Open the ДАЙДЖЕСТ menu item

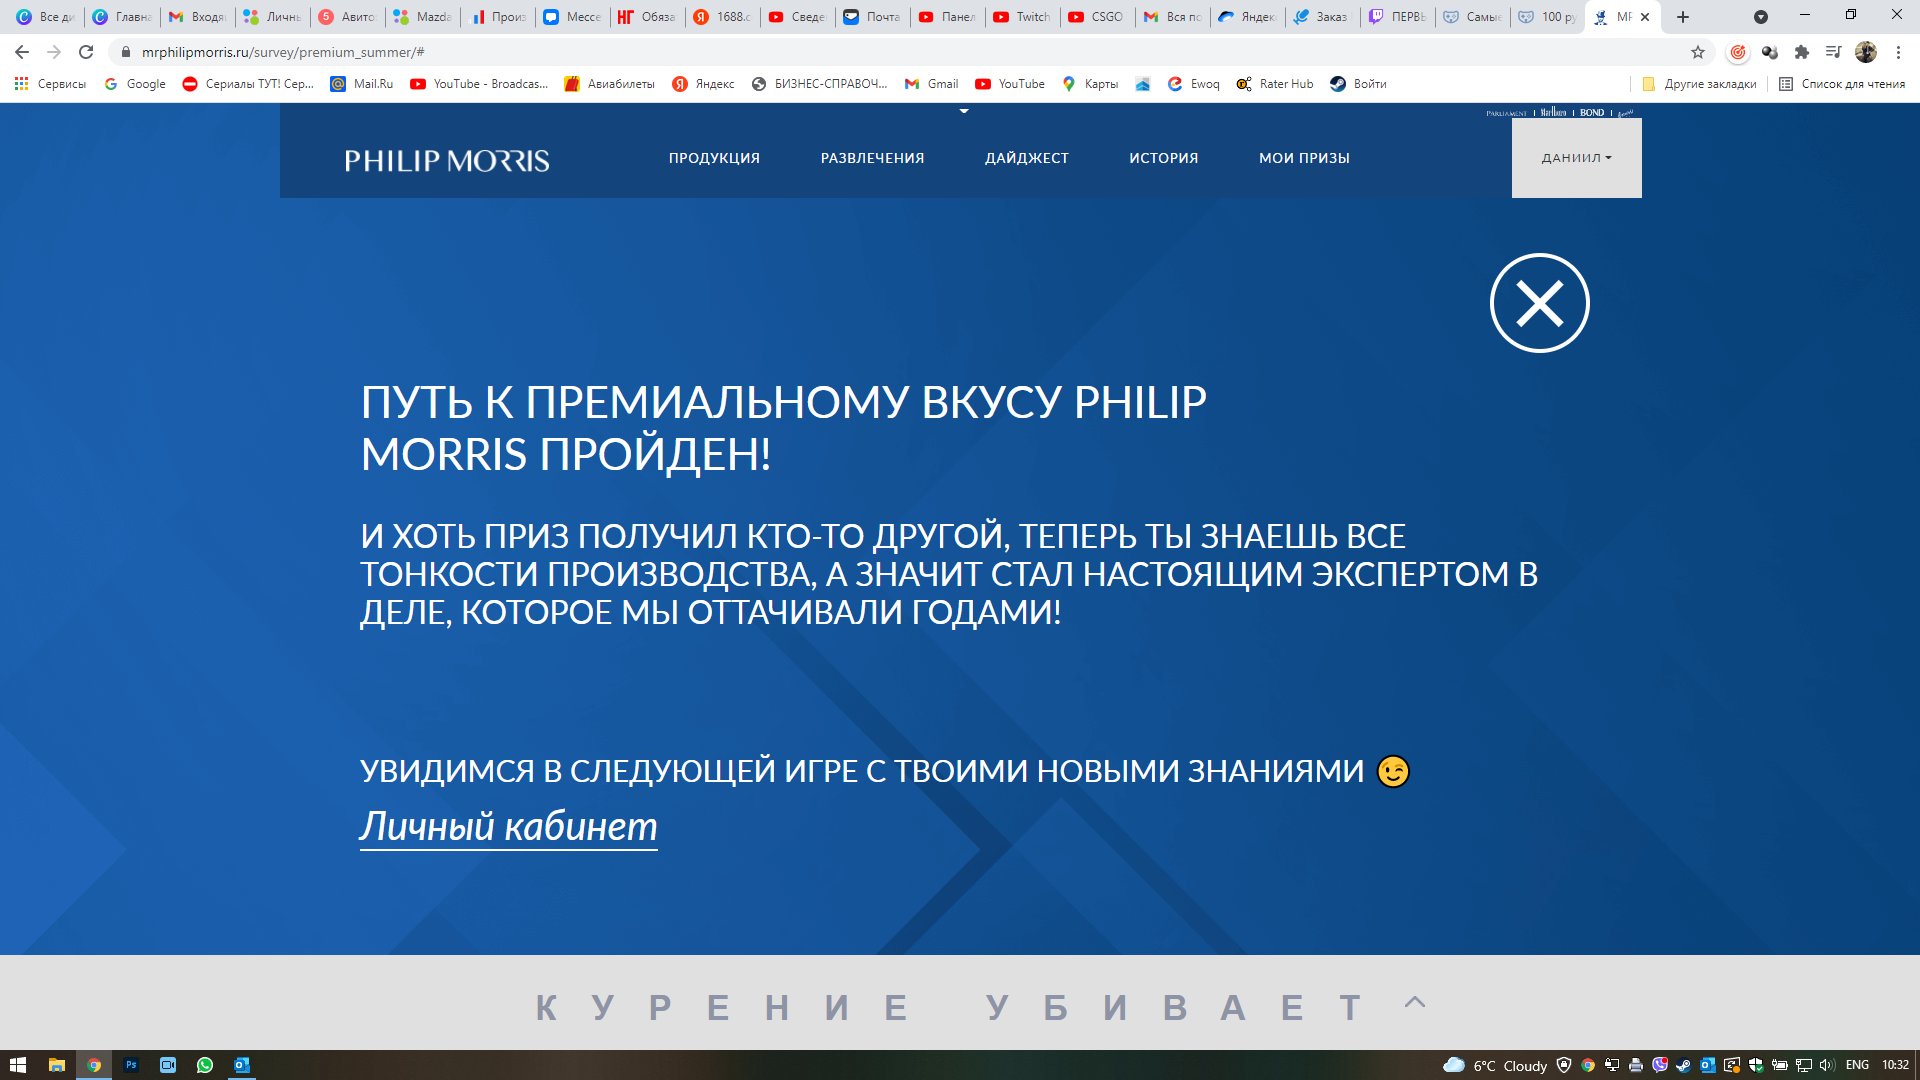1026,158
